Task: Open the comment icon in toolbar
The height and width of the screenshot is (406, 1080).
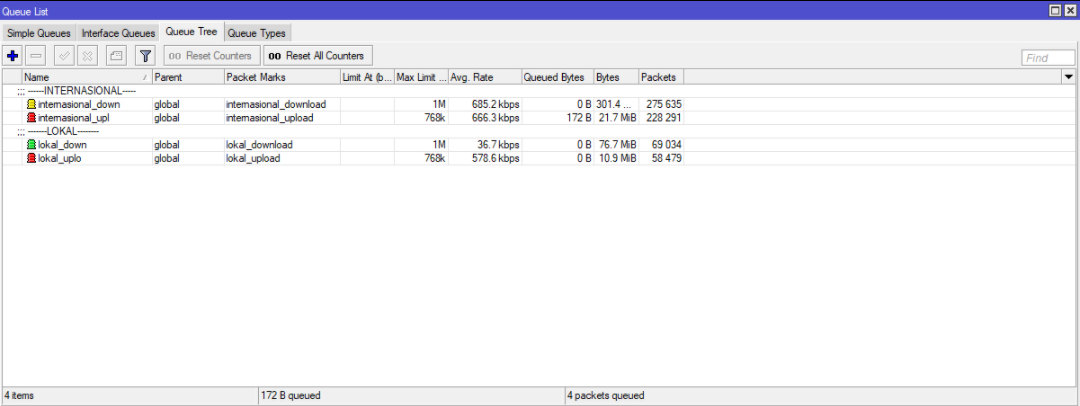Action: (x=116, y=55)
